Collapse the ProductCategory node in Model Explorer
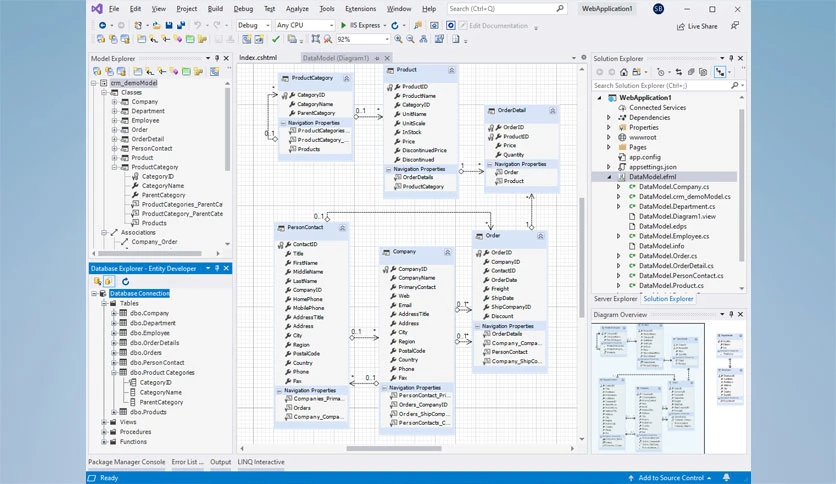The width and height of the screenshot is (836, 484). click(x=114, y=167)
